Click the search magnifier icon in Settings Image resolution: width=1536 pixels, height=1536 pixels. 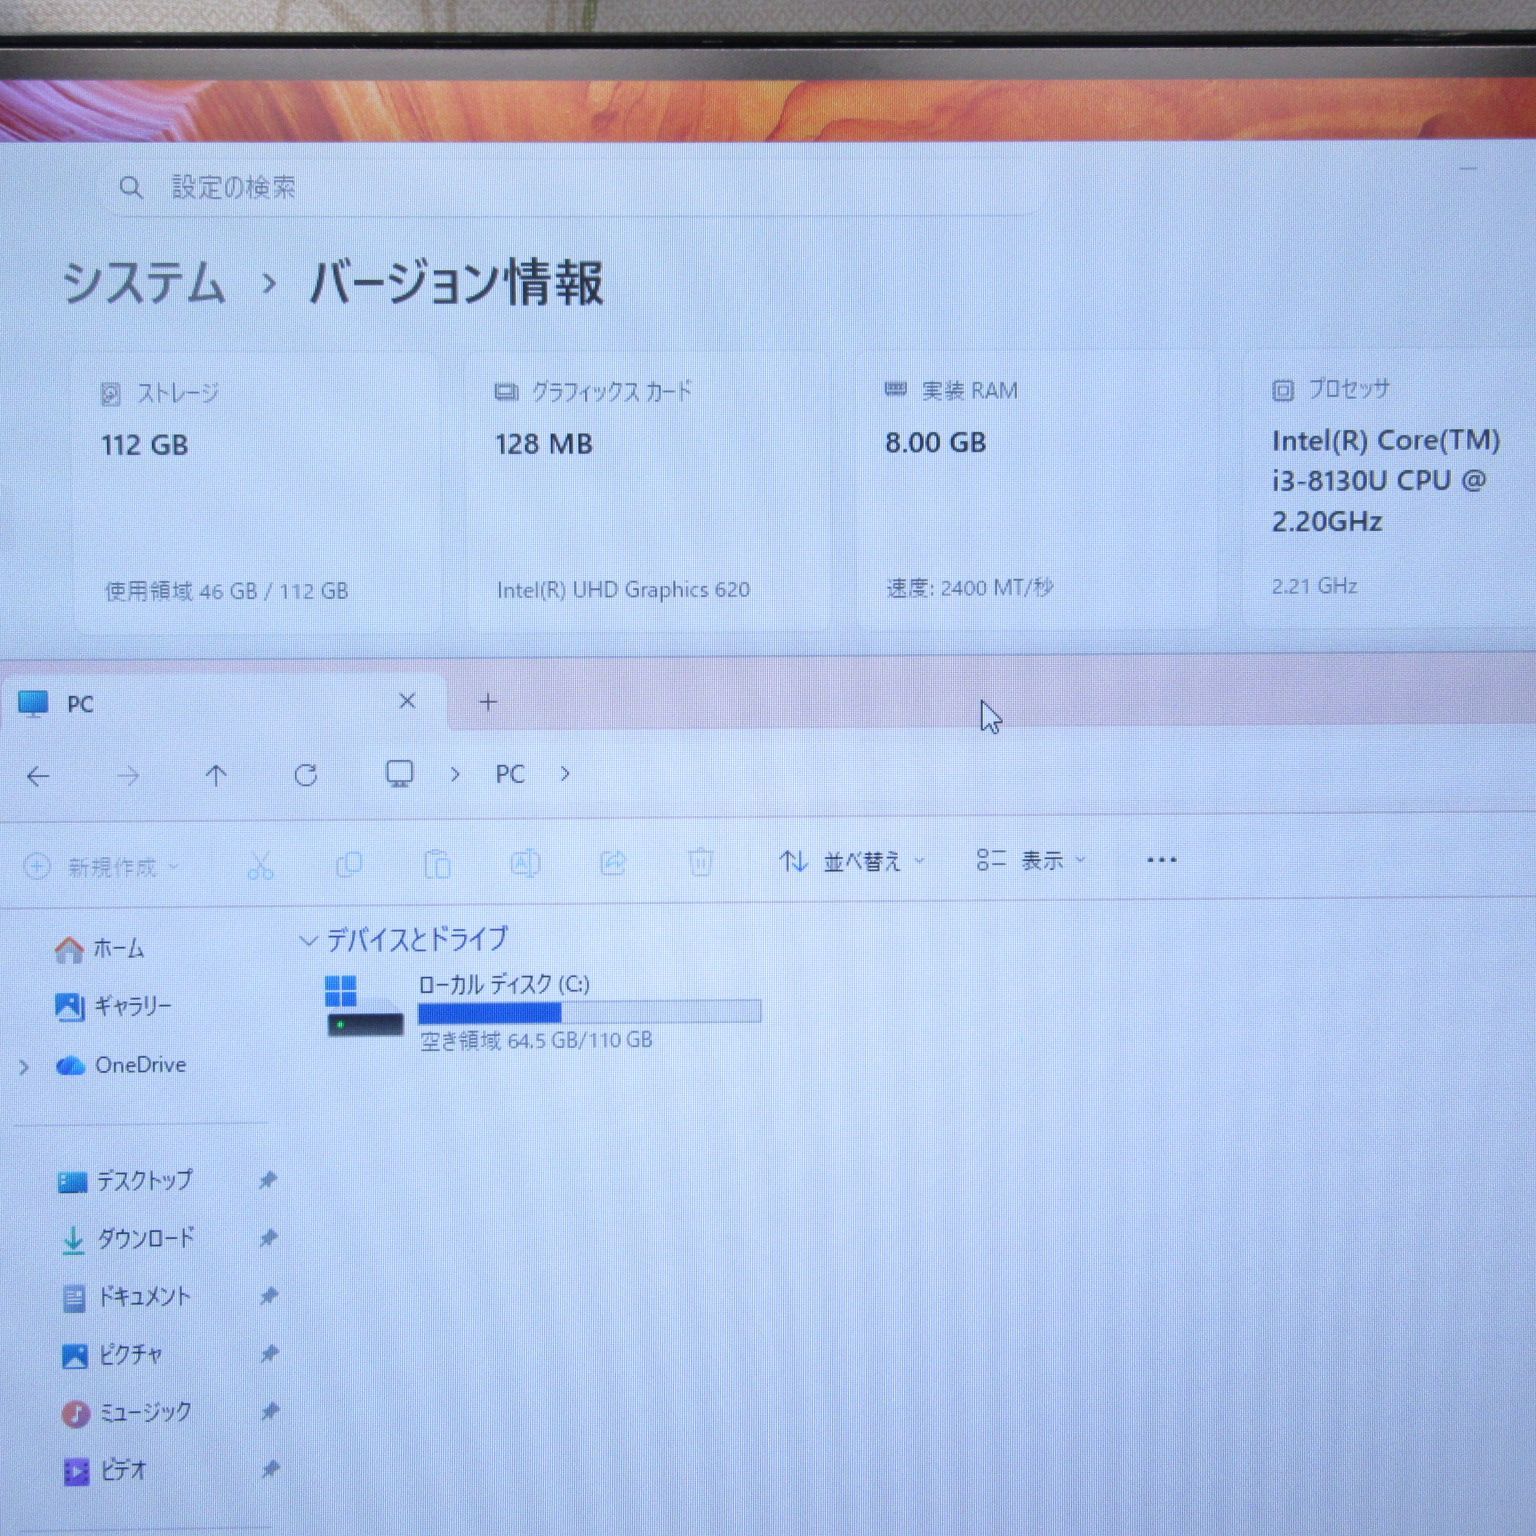(130, 187)
